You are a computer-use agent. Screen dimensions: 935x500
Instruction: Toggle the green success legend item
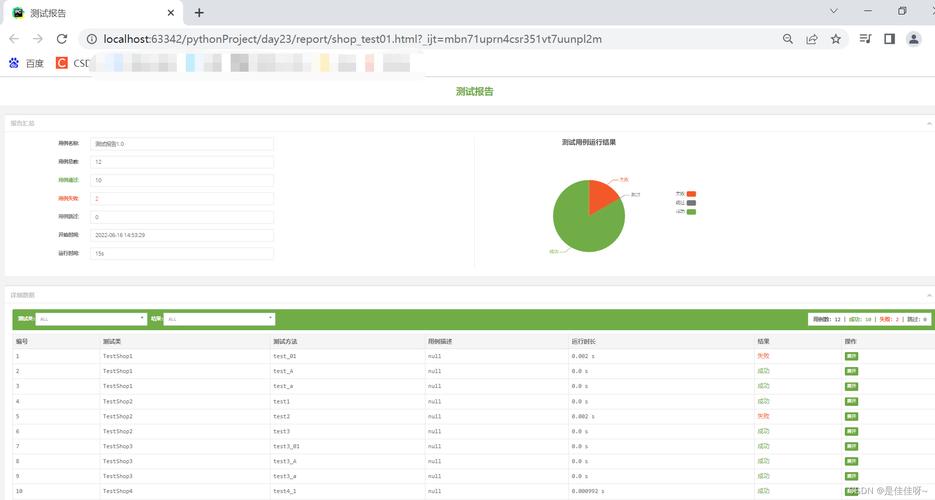[x=686, y=212]
